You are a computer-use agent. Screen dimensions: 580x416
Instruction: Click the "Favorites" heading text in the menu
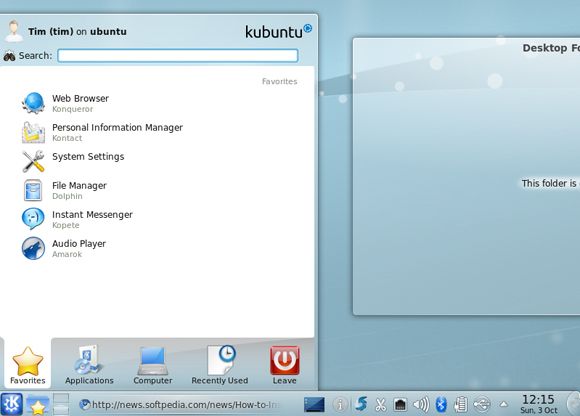(279, 81)
